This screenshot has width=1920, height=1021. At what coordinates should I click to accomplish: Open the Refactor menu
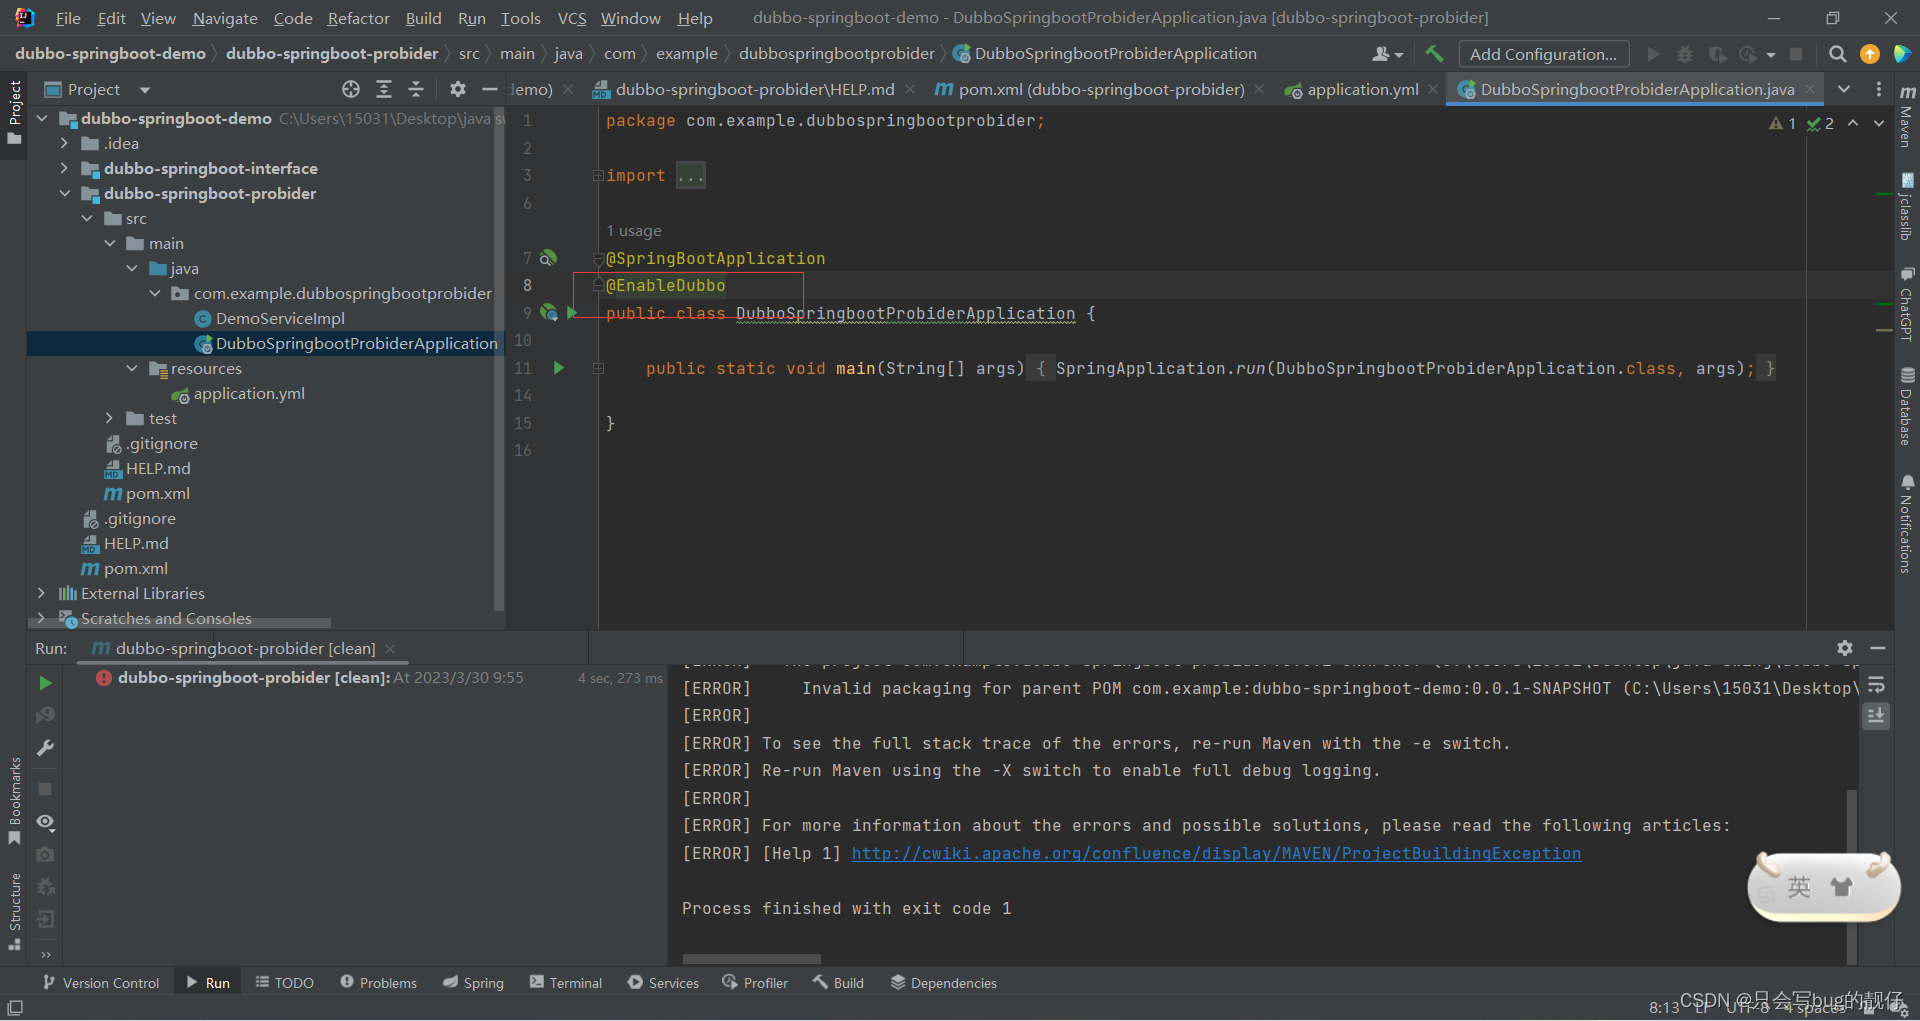click(x=358, y=18)
